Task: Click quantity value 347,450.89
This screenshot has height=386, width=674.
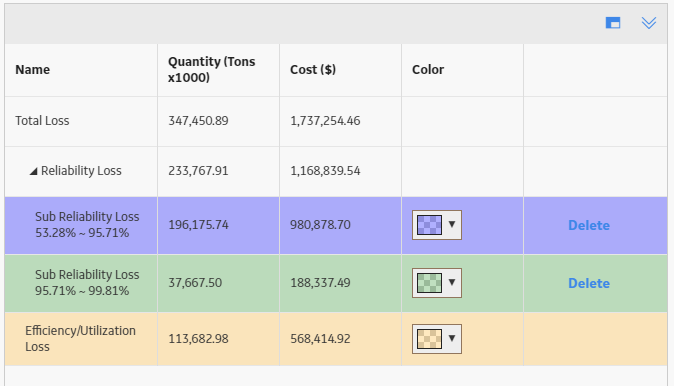Action: point(198,121)
